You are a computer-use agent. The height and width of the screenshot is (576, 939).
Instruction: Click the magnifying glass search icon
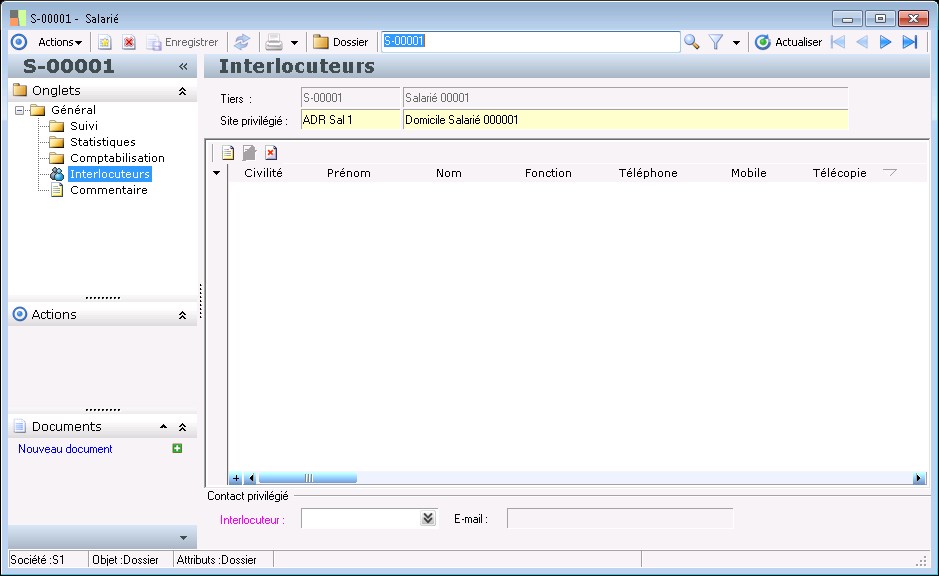click(x=691, y=42)
